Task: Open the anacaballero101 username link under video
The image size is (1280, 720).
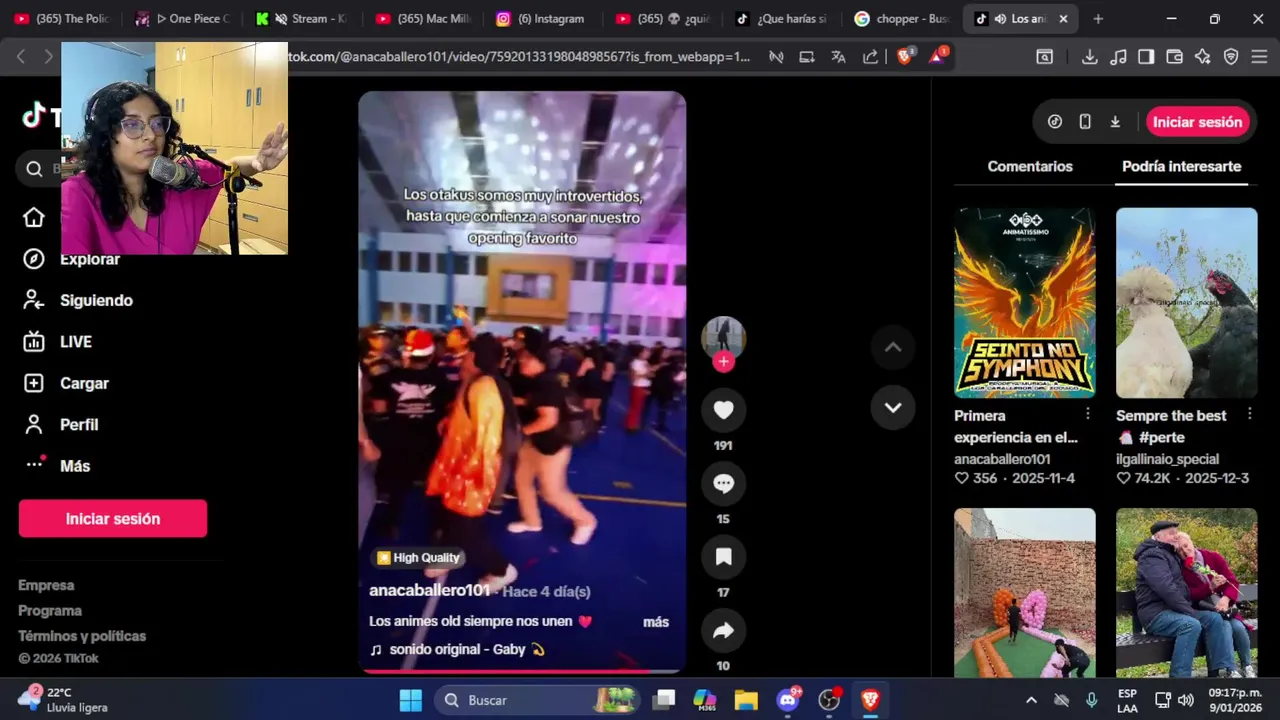Action: coord(429,591)
